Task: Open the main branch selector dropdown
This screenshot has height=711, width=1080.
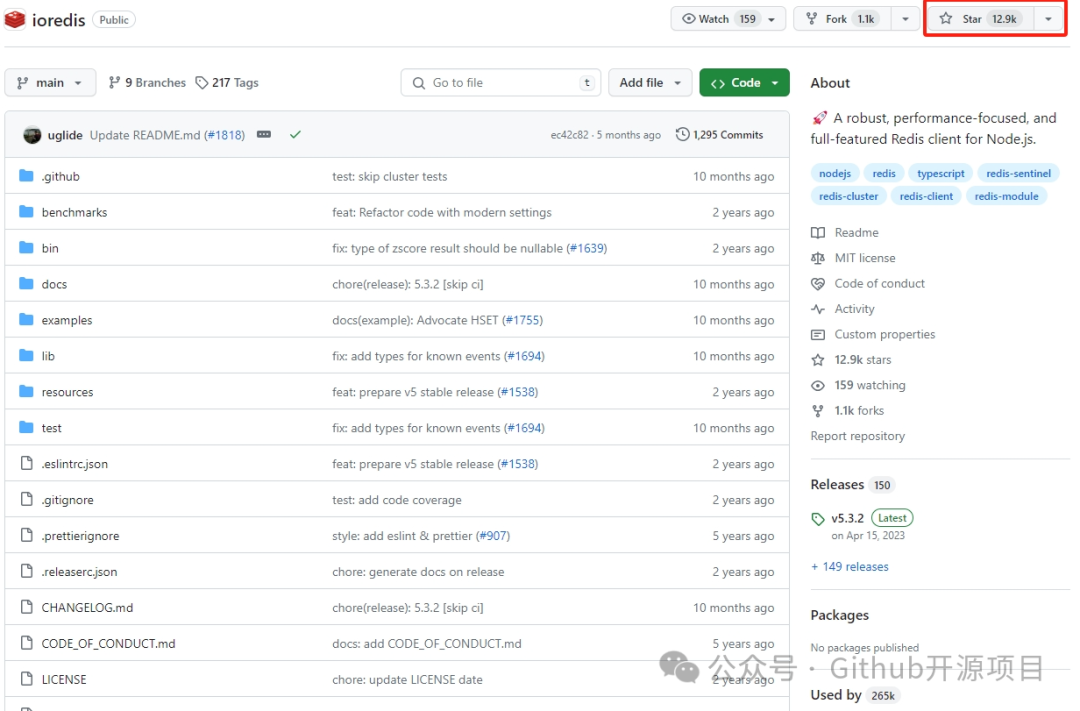Action: [x=50, y=83]
